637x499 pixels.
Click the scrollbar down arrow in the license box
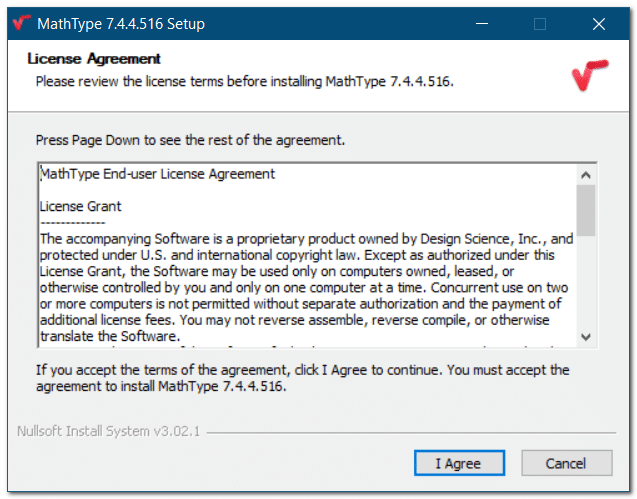586,338
